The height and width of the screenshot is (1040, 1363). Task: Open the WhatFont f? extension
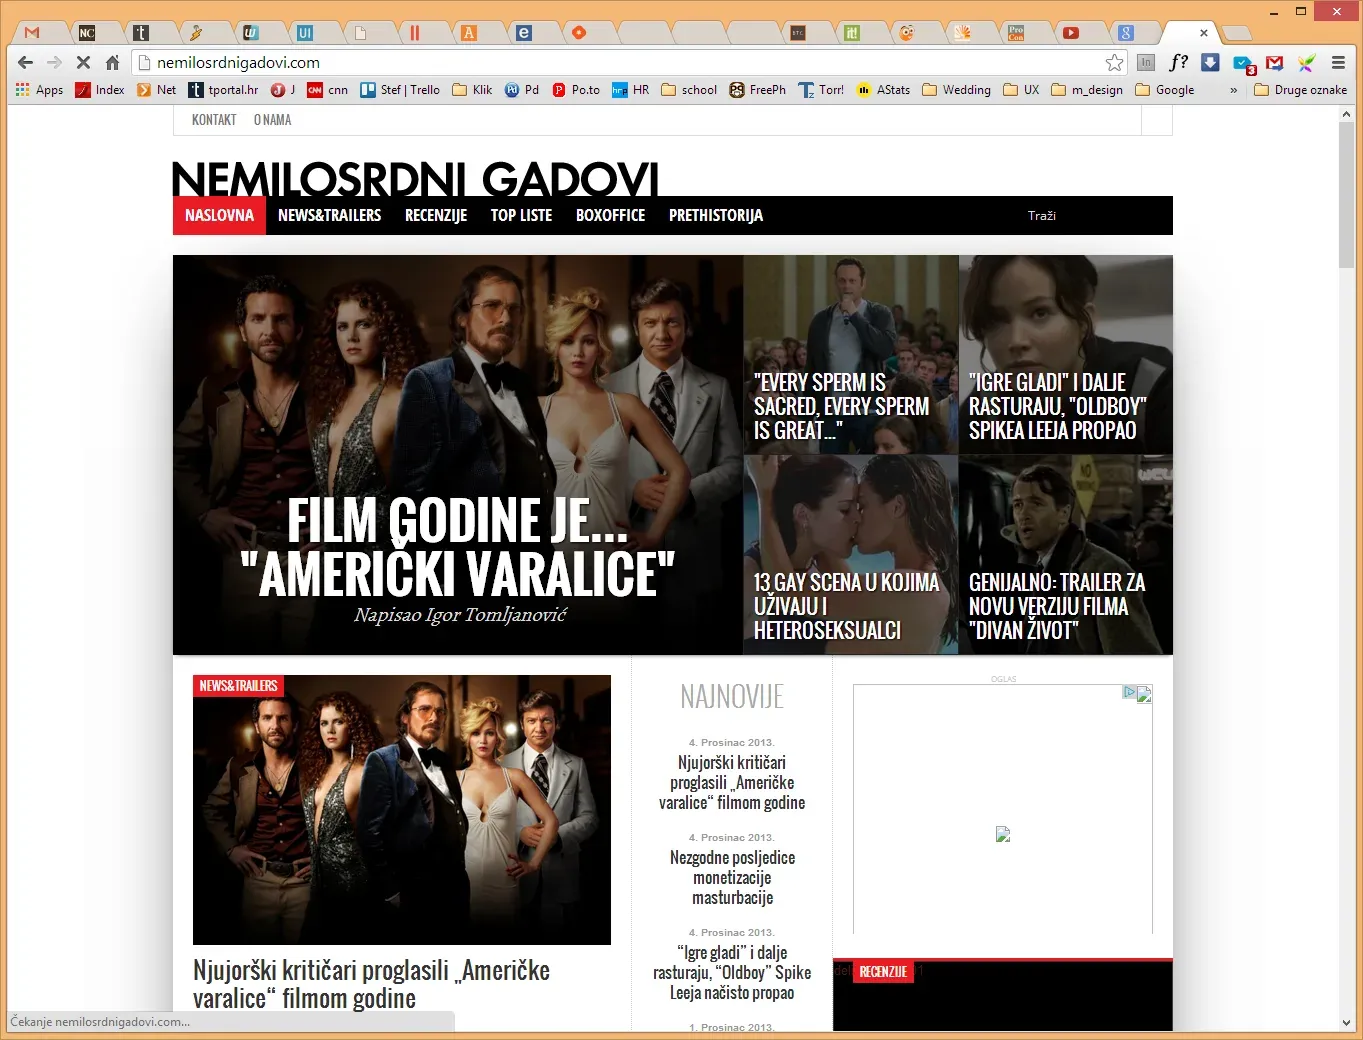pos(1178,62)
